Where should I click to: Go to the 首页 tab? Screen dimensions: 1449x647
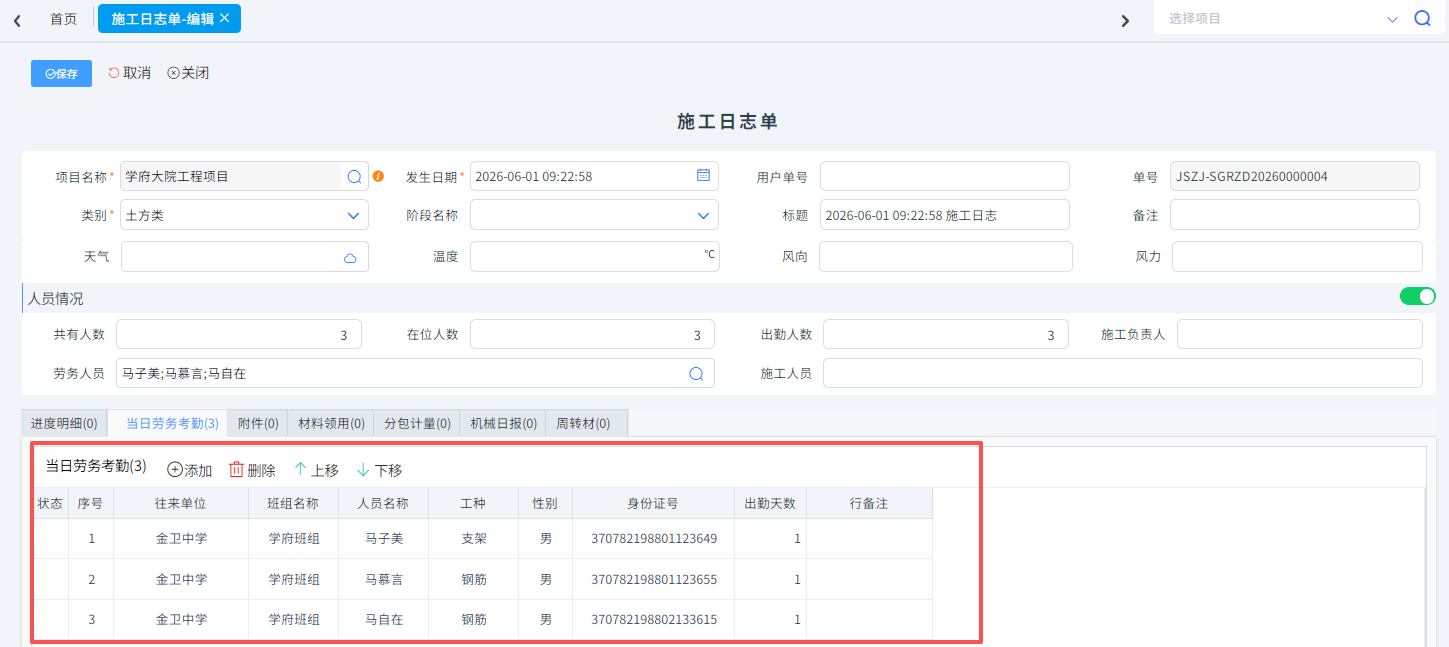point(63,18)
